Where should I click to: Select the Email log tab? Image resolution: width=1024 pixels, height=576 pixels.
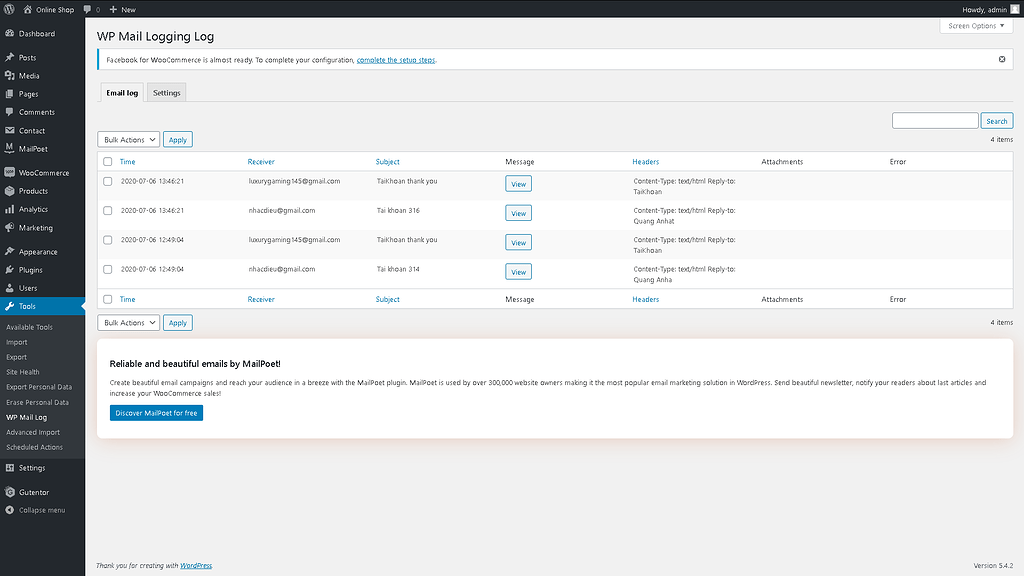pos(121,92)
